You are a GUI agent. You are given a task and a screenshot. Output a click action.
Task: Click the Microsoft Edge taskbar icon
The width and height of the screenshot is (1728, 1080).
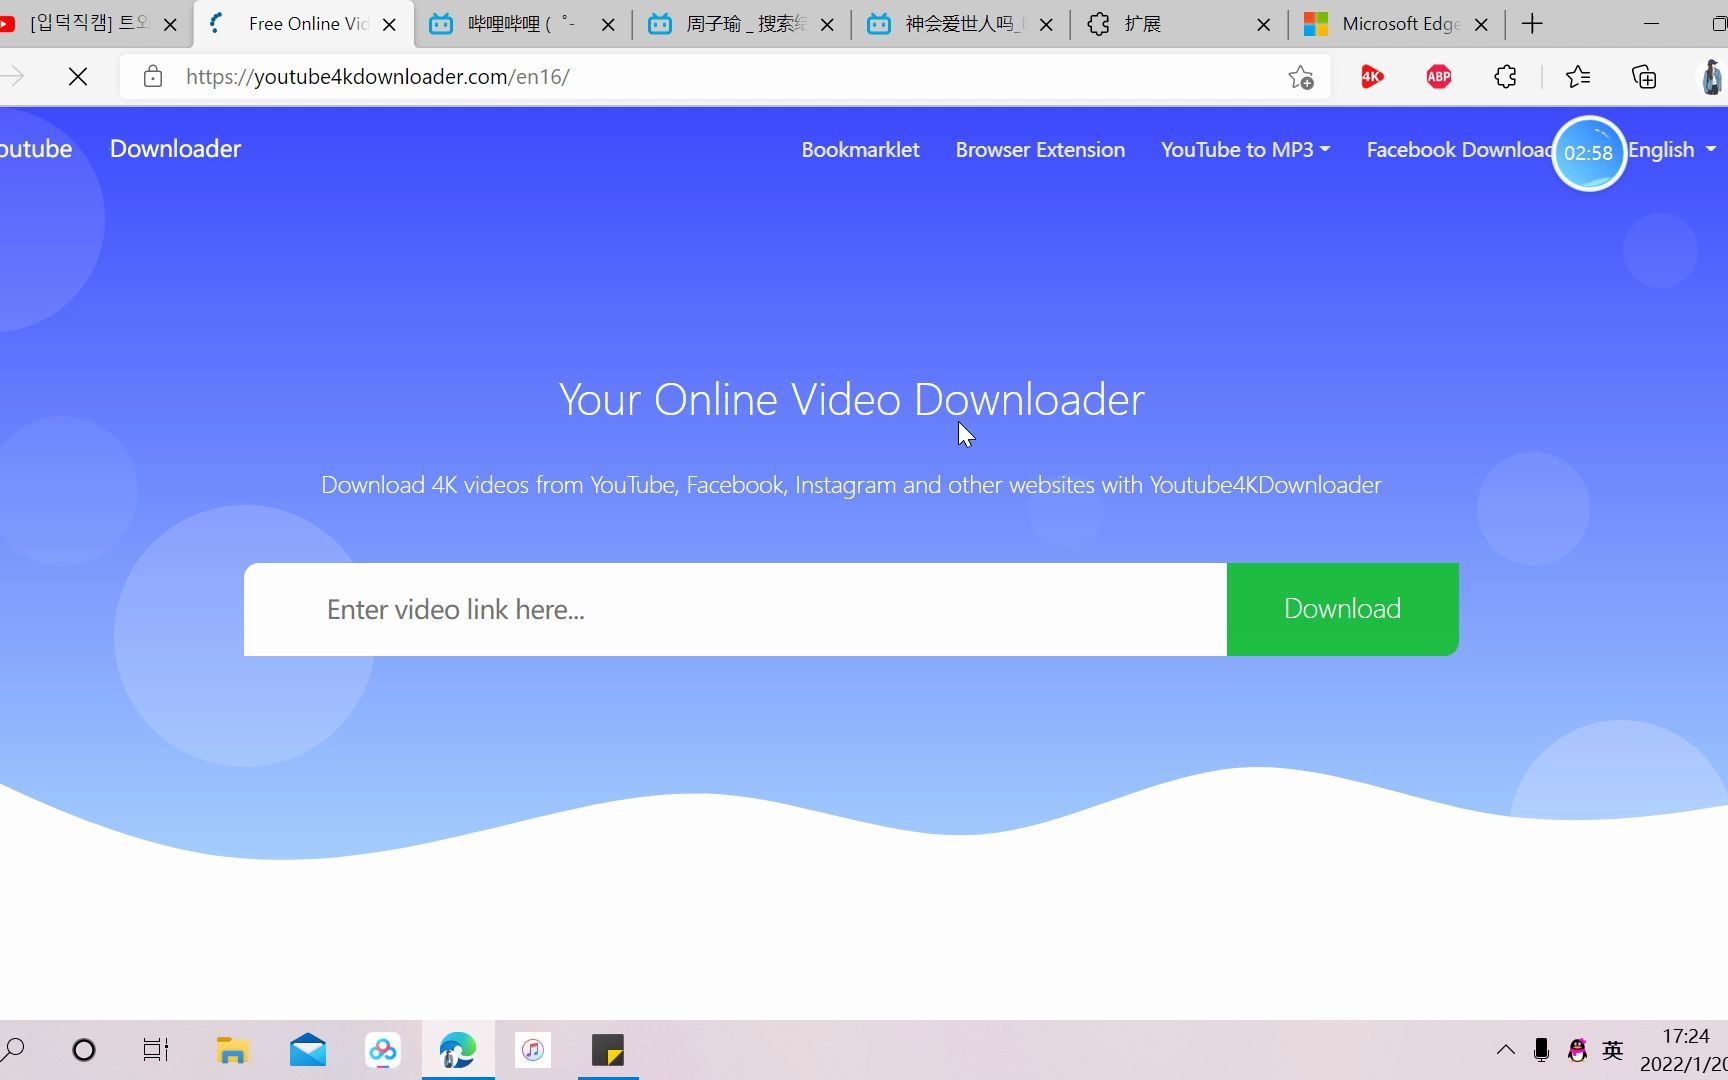[x=458, y=1050]
